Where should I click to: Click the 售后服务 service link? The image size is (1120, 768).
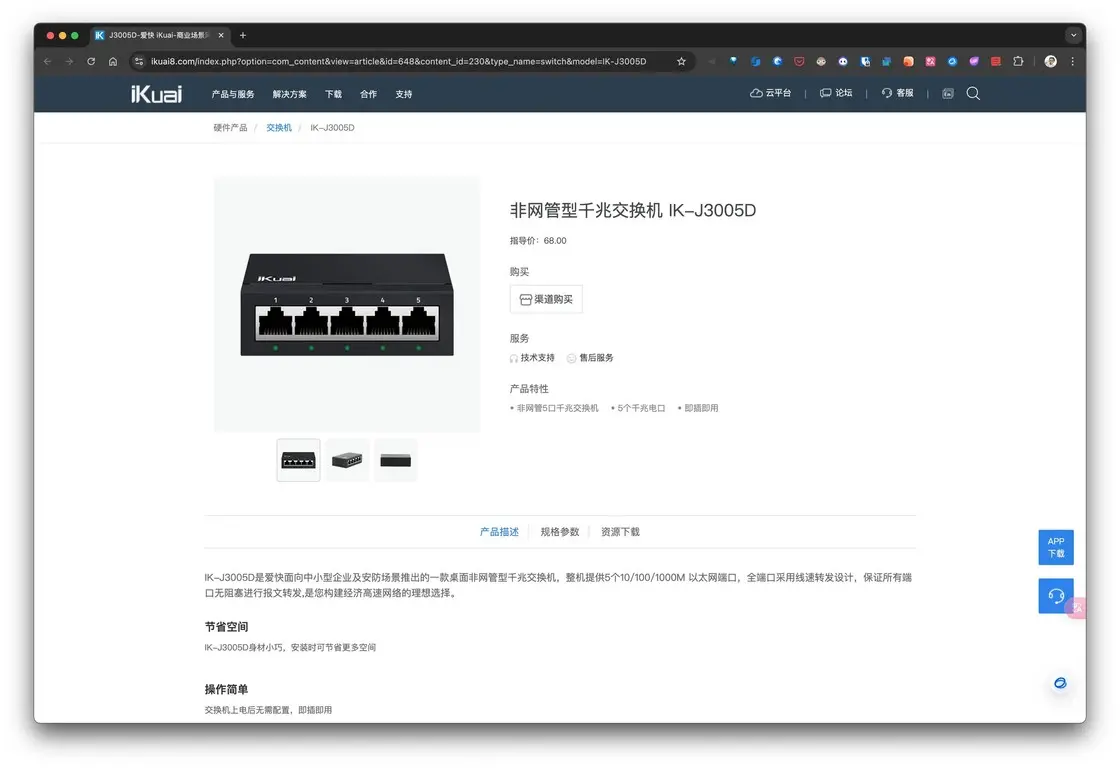coord(590,358)
